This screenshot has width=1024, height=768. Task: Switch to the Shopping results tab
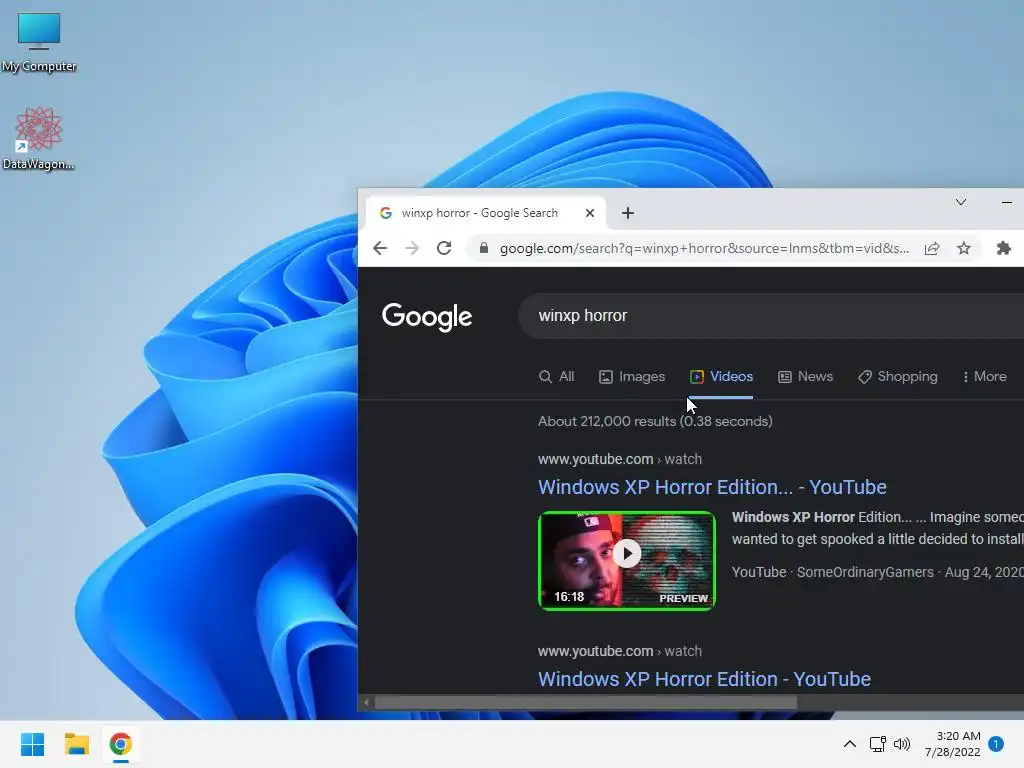[x=898, y=377]
